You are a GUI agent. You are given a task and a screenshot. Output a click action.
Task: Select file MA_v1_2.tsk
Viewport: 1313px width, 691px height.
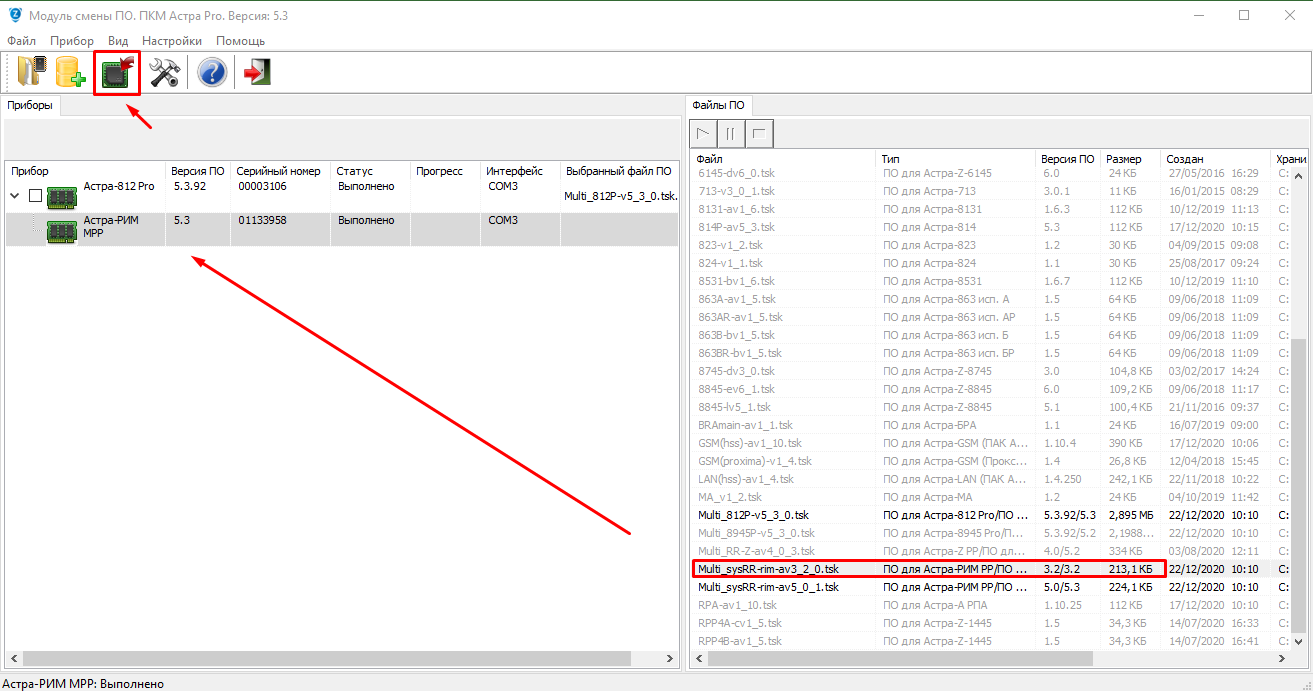729,497
